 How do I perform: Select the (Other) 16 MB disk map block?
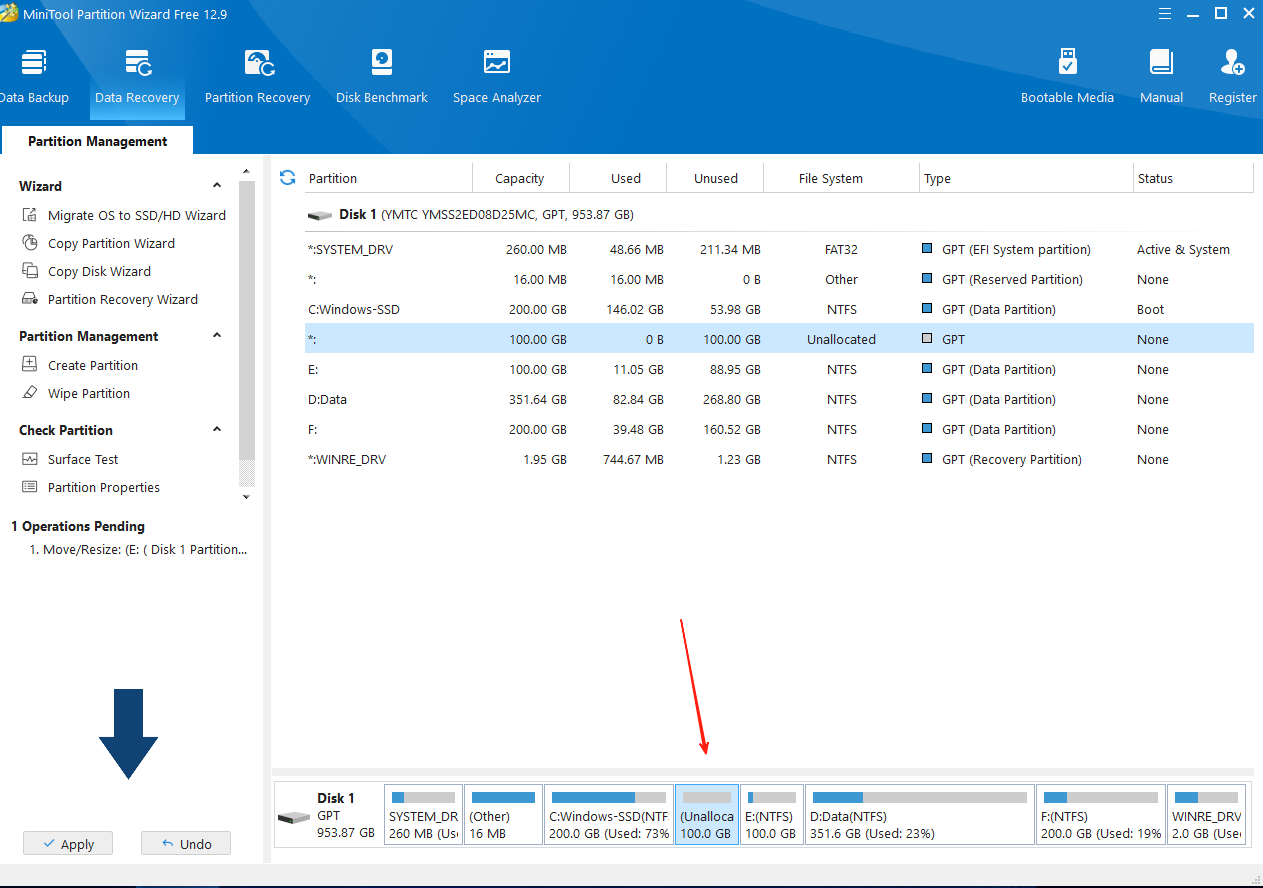503,815
